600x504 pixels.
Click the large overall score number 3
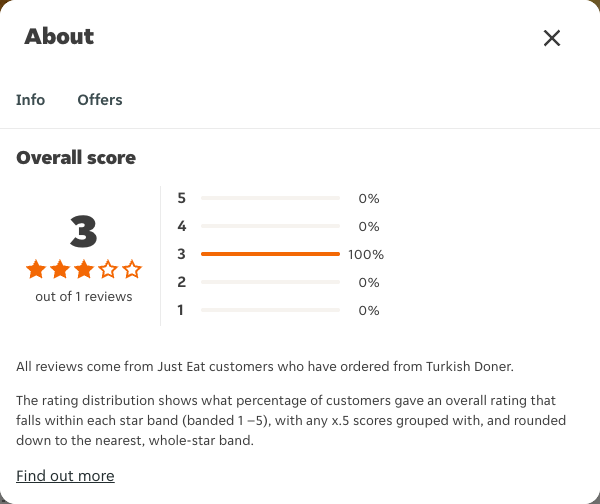83,231
